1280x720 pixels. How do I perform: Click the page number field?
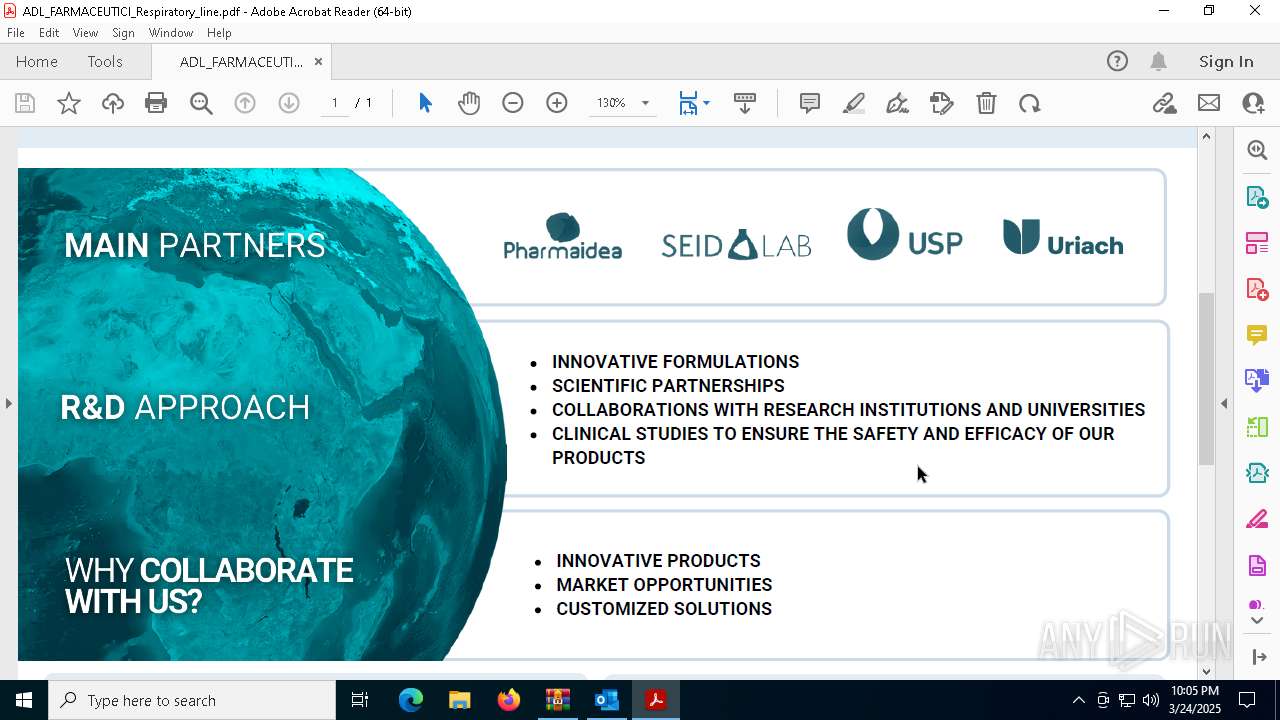(x=335, y=103)
